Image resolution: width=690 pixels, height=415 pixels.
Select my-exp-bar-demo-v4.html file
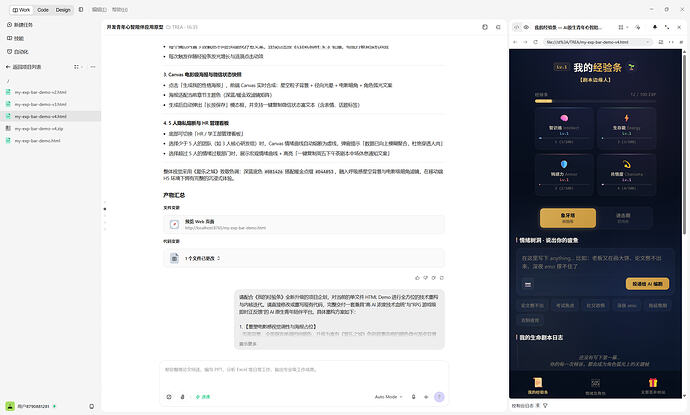(50, 117)
